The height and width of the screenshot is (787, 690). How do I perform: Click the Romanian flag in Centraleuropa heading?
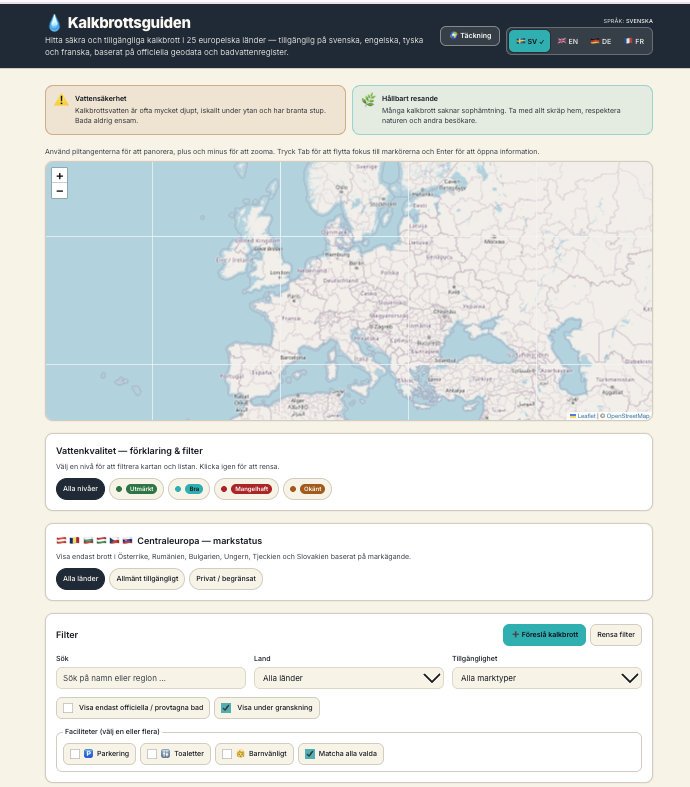75,541
